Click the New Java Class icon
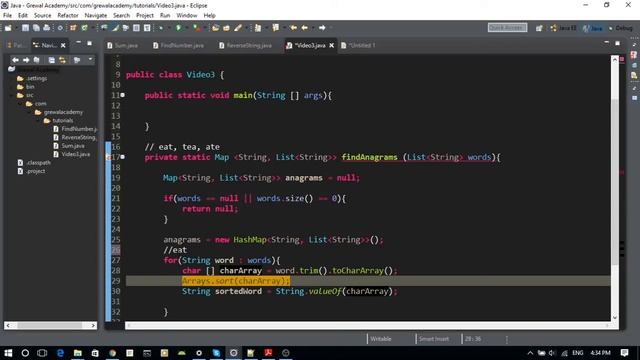 click(x=84, y=28)
